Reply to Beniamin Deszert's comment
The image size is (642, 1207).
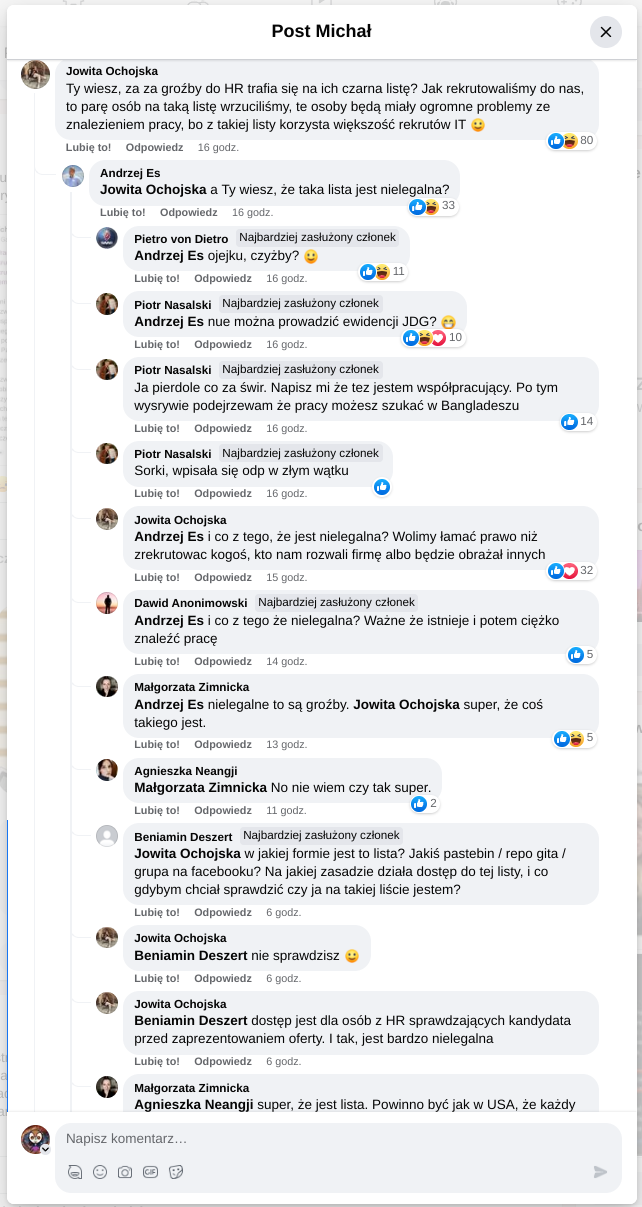(223, 912)
